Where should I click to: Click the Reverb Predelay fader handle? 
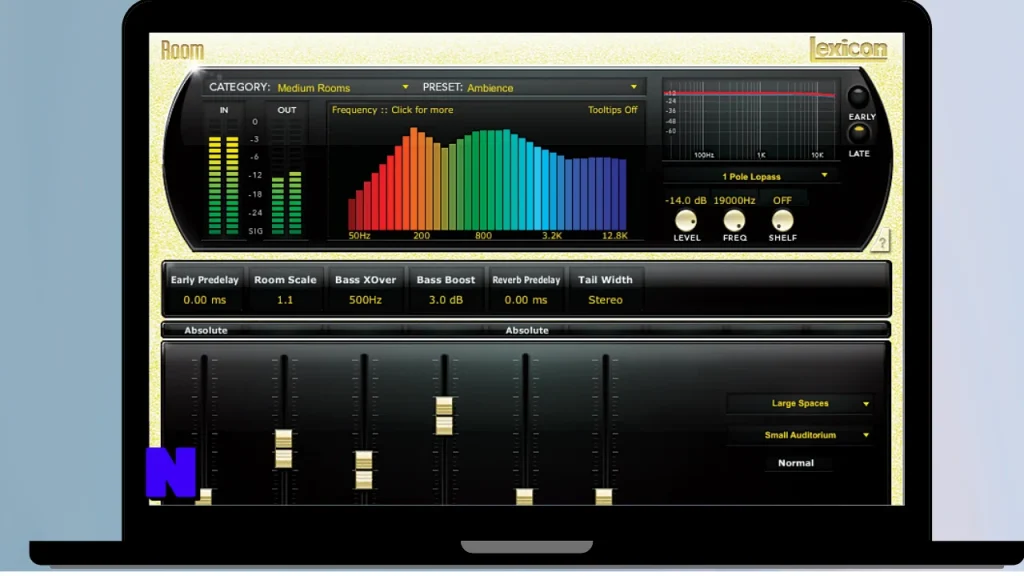point(524,497)
